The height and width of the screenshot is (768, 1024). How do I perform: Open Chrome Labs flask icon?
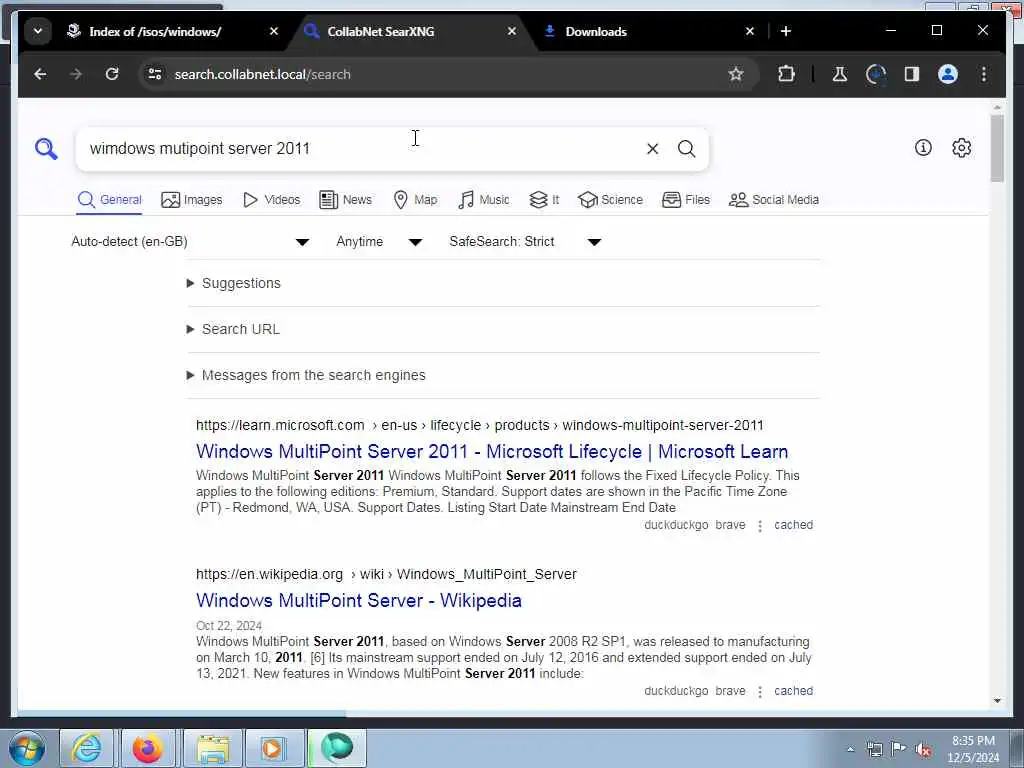(840, 74)
